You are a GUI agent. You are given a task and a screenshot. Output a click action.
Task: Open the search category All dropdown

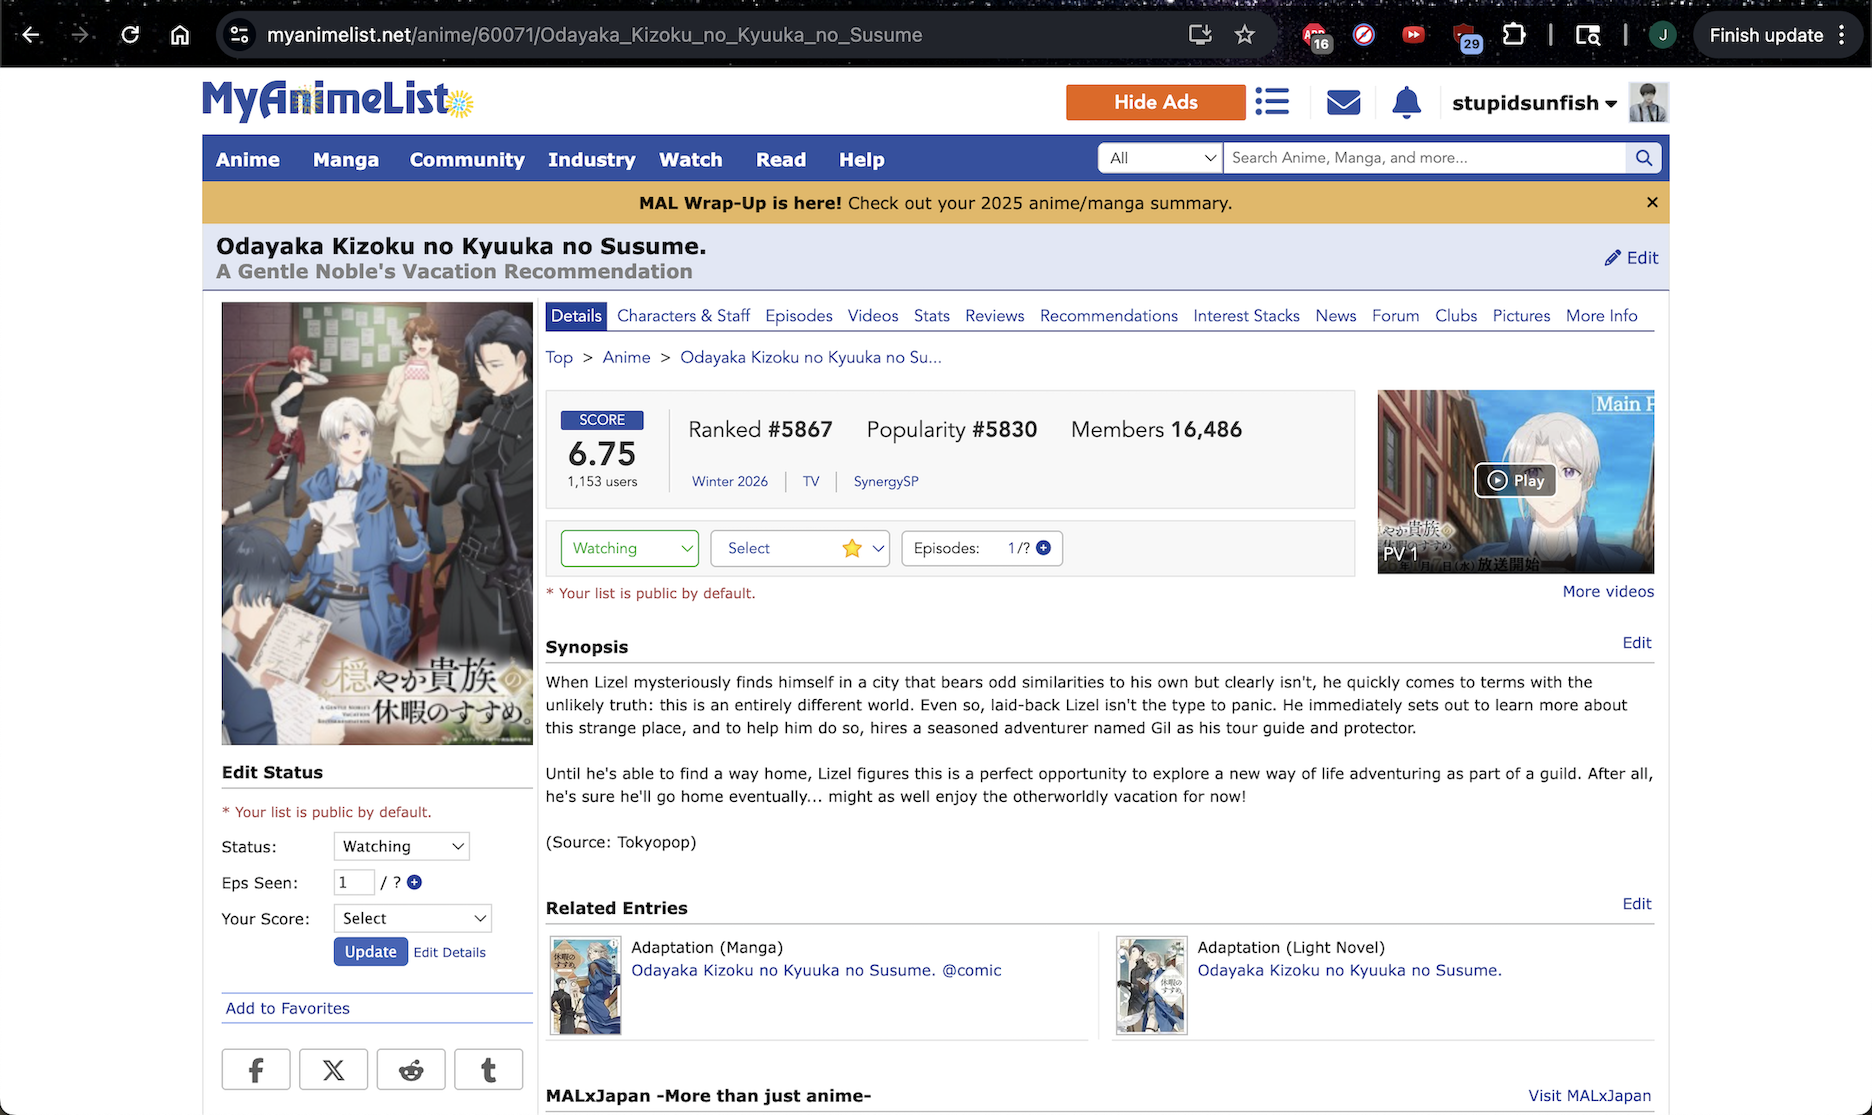pos(1160,158)
